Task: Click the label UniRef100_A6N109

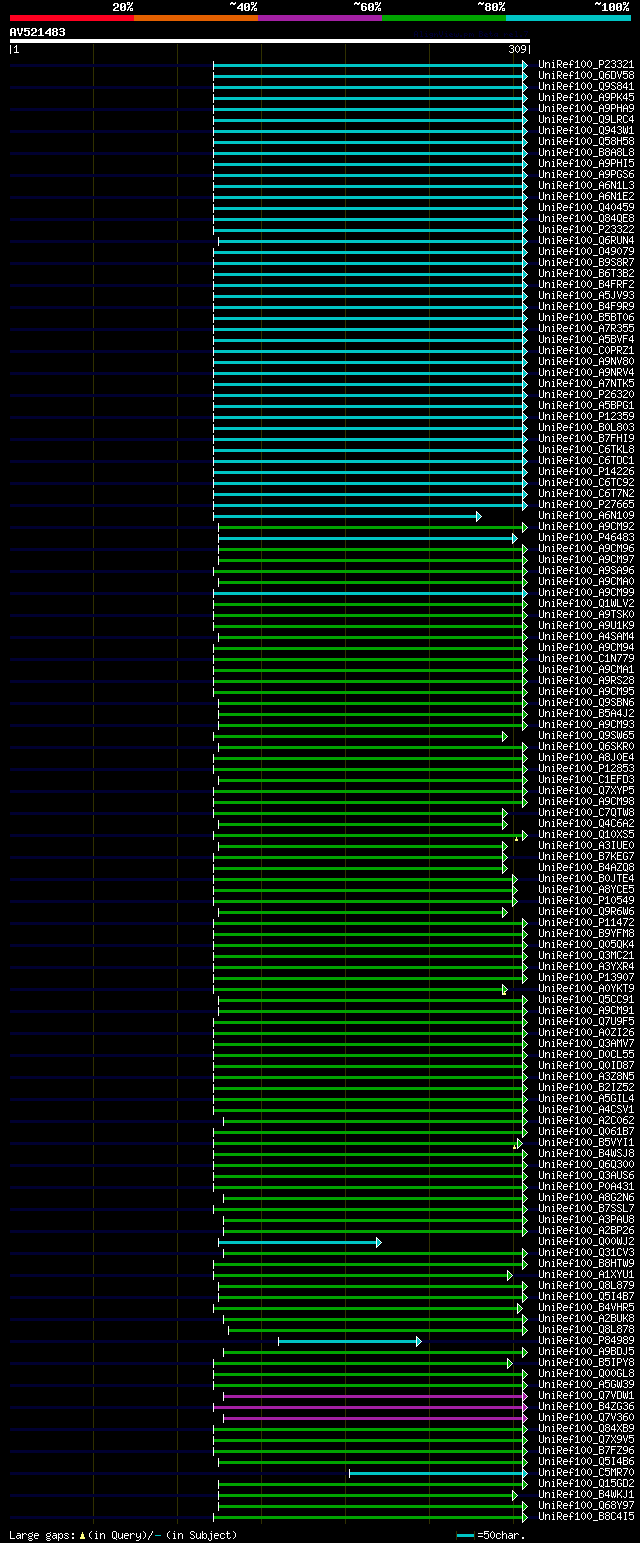Action: coord(586,515)
